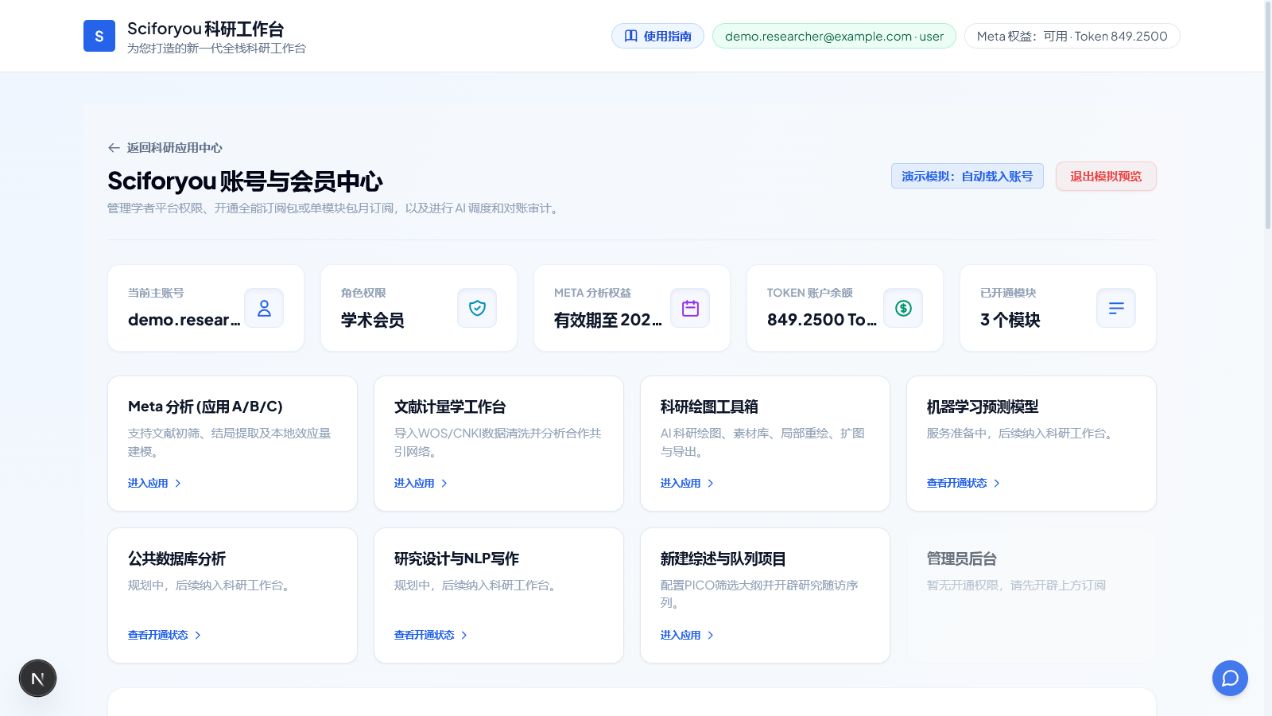Click chevron beside 科研绘图工具箱 进入应用

click(710, 483)
